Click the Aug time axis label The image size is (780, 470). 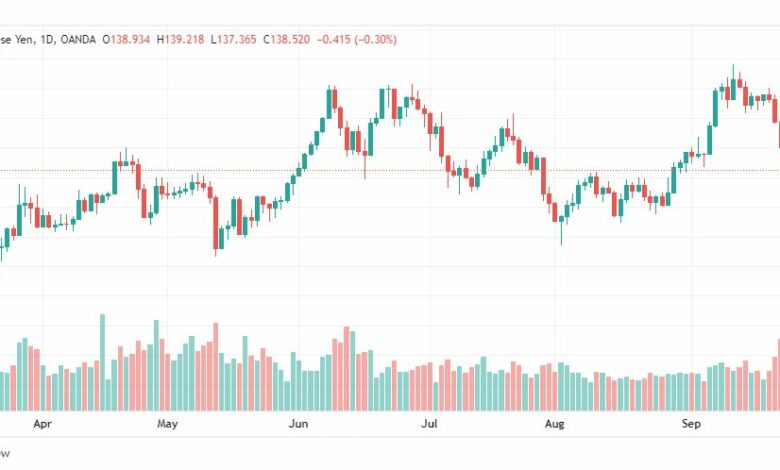554,424
